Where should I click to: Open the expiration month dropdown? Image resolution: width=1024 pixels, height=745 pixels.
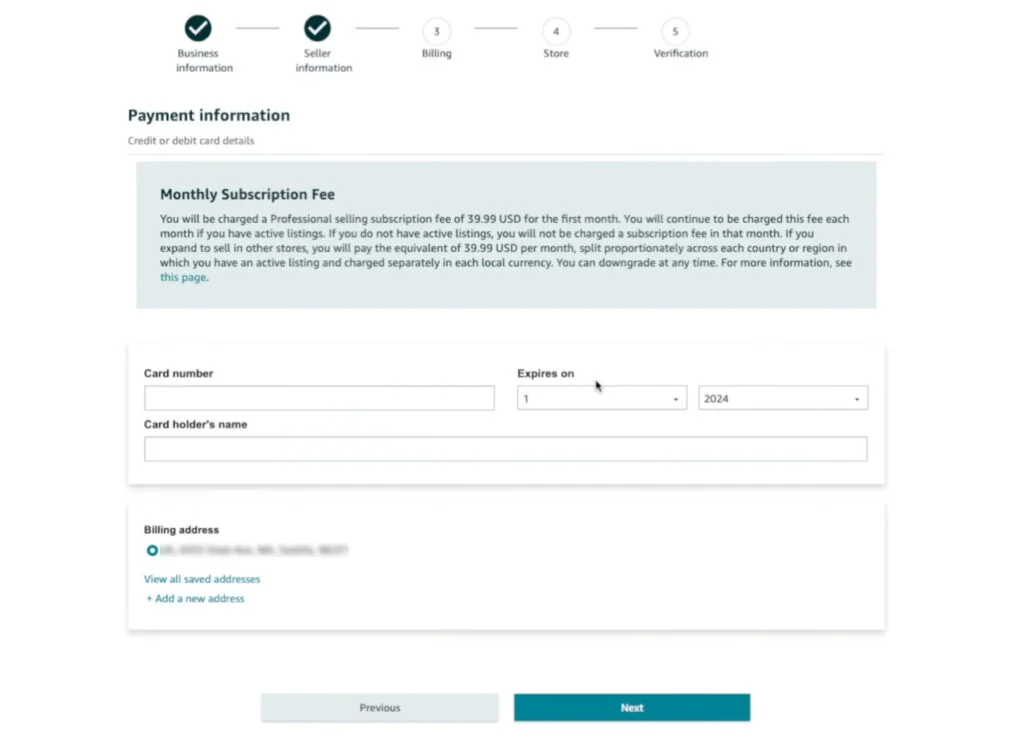pyautogui.click(x=600, y=397)
